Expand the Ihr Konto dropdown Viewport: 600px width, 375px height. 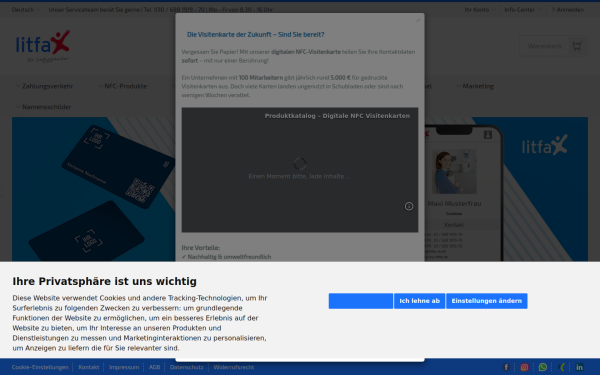pos(479,10)
